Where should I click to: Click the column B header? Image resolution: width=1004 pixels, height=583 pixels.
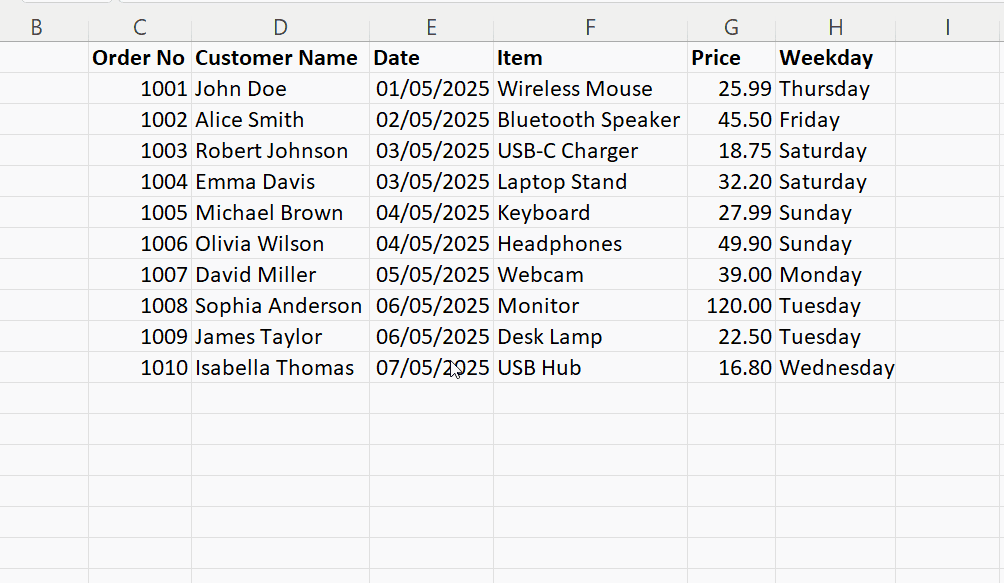[x=37, y=28]
